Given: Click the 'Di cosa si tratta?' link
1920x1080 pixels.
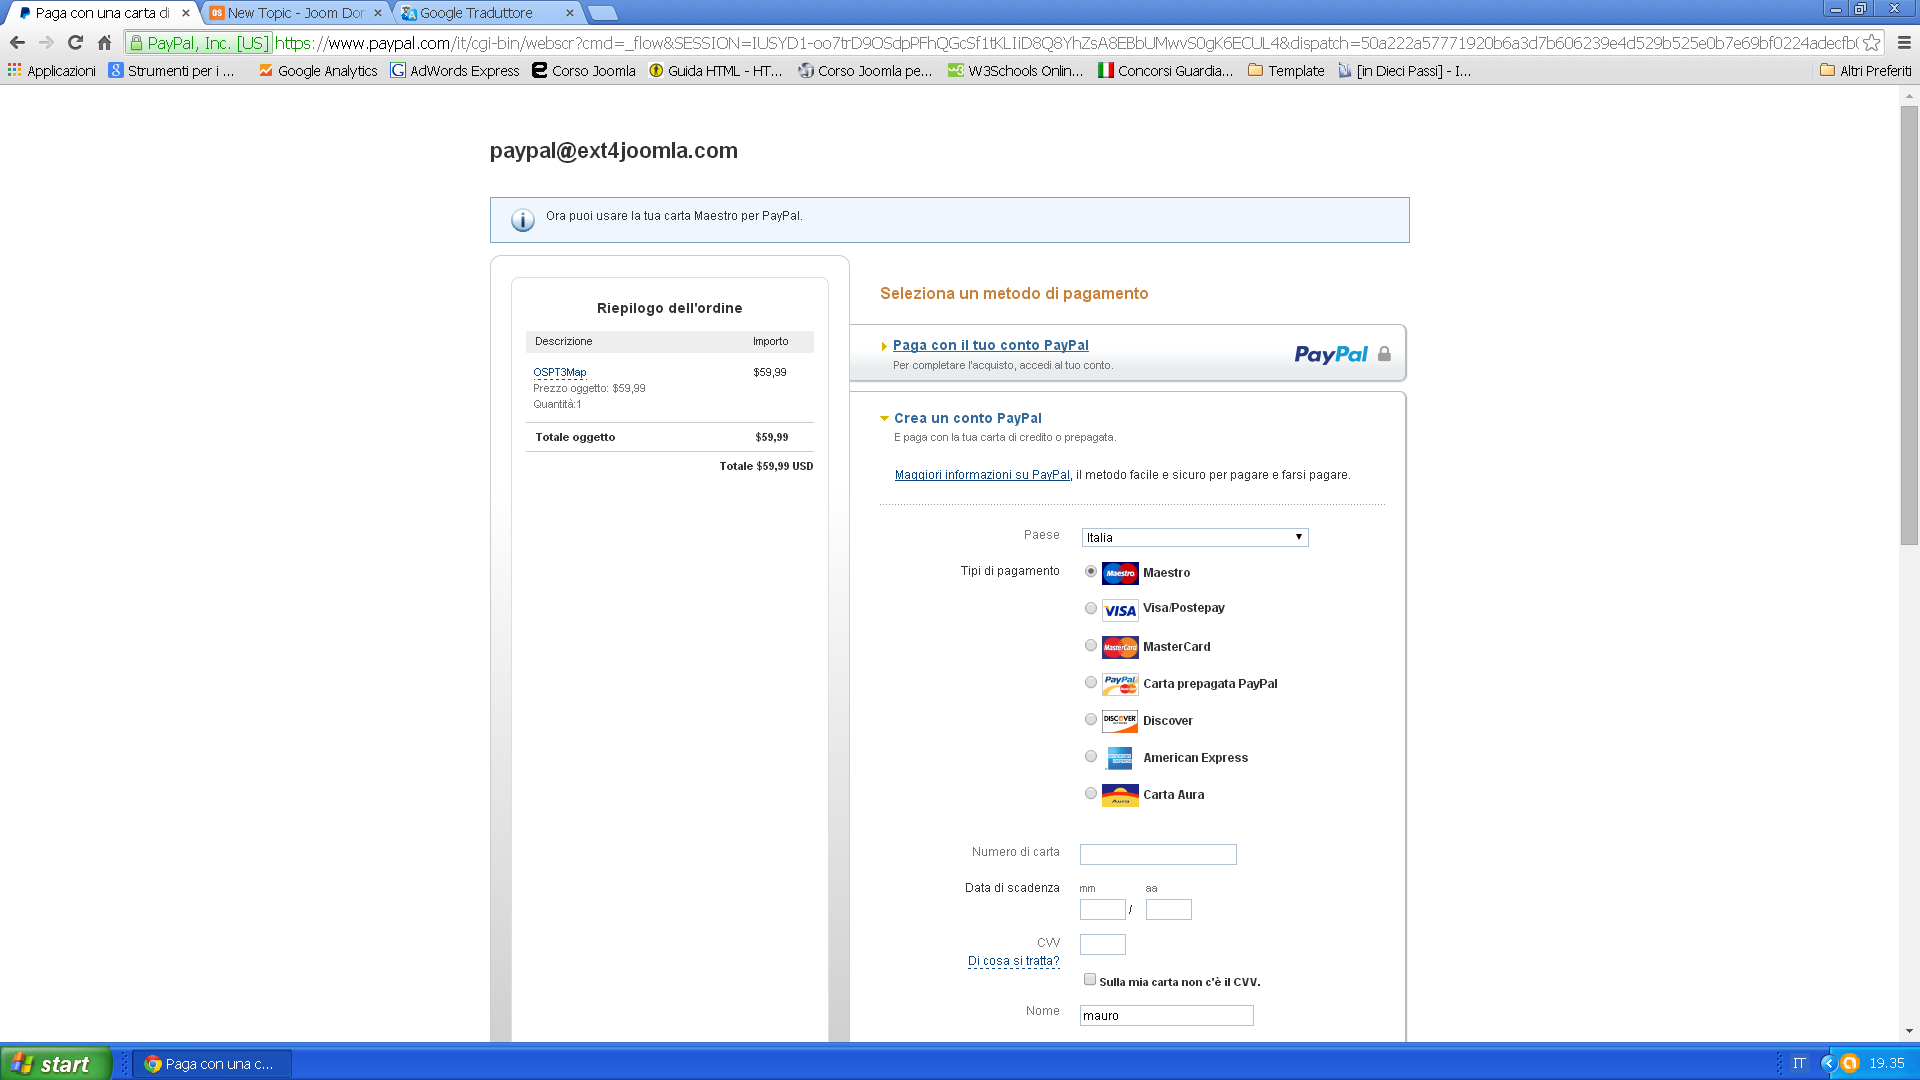Looking at the screenshot, I should click(1013, 961).
